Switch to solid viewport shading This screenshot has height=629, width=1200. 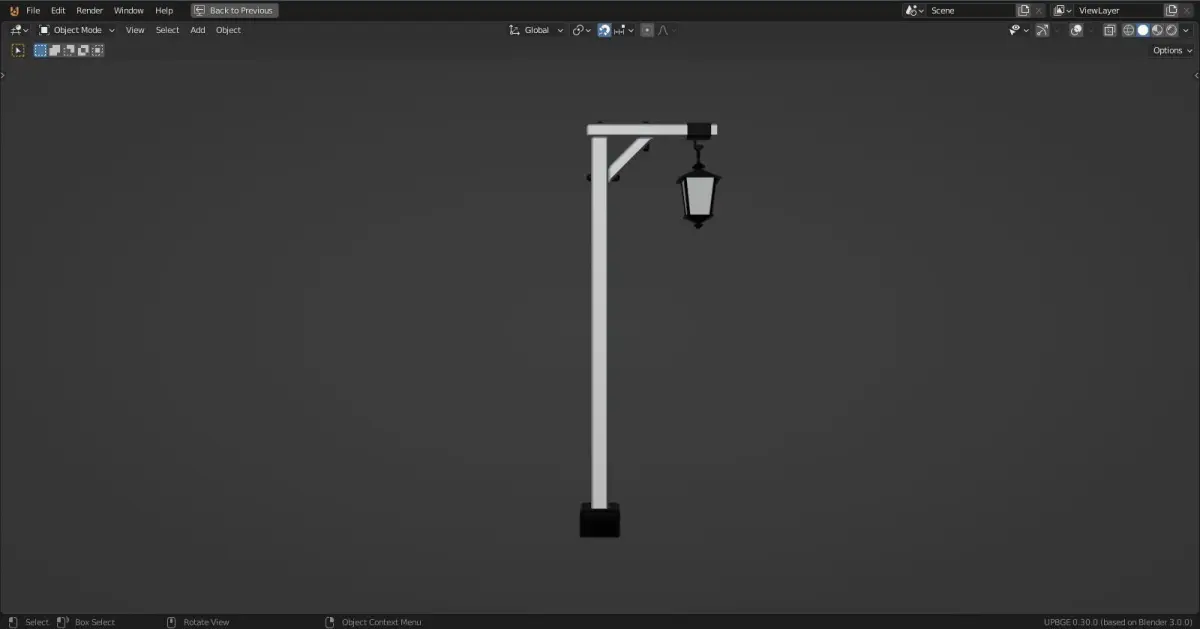click(1143, 30)
